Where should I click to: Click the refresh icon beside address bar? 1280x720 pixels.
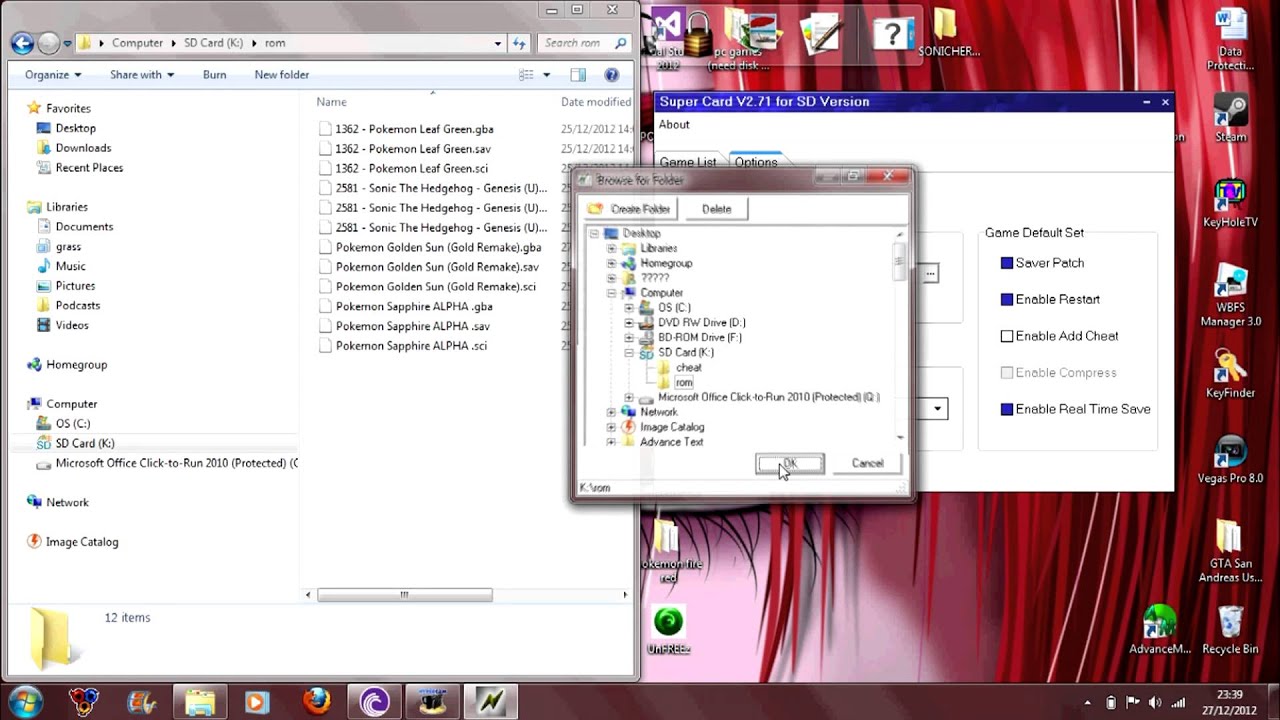point(519,43)
